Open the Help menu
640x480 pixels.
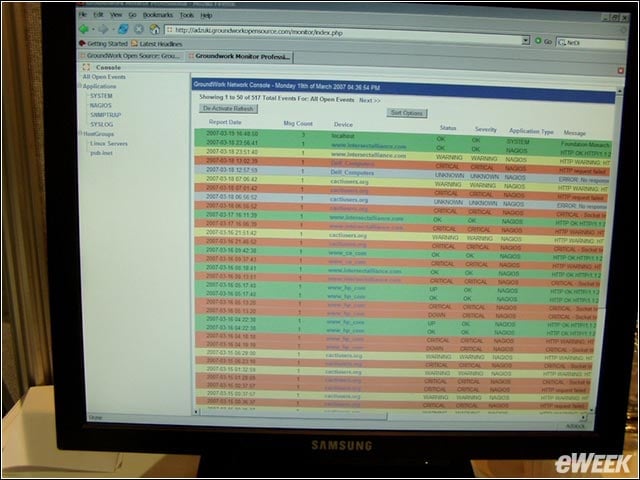click(206, 16)
